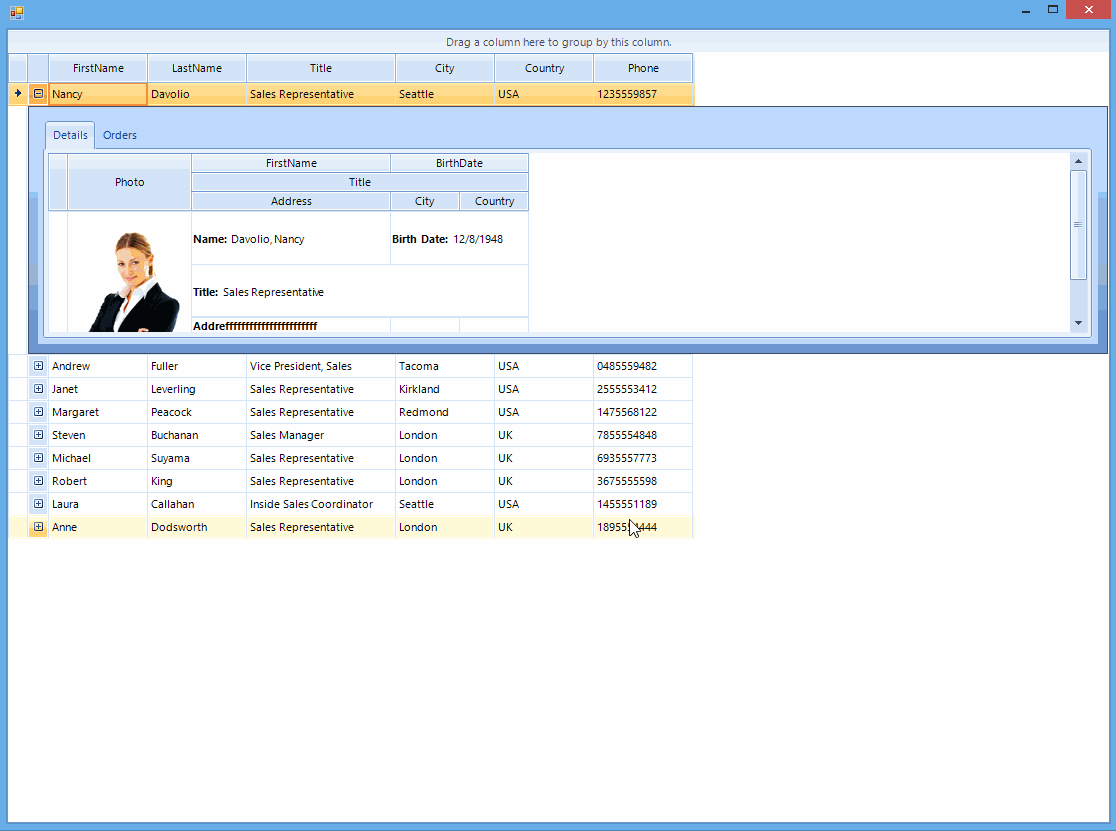1116x831 pixels.
Task: Maximize the application window
Action: click(1053, 10)
